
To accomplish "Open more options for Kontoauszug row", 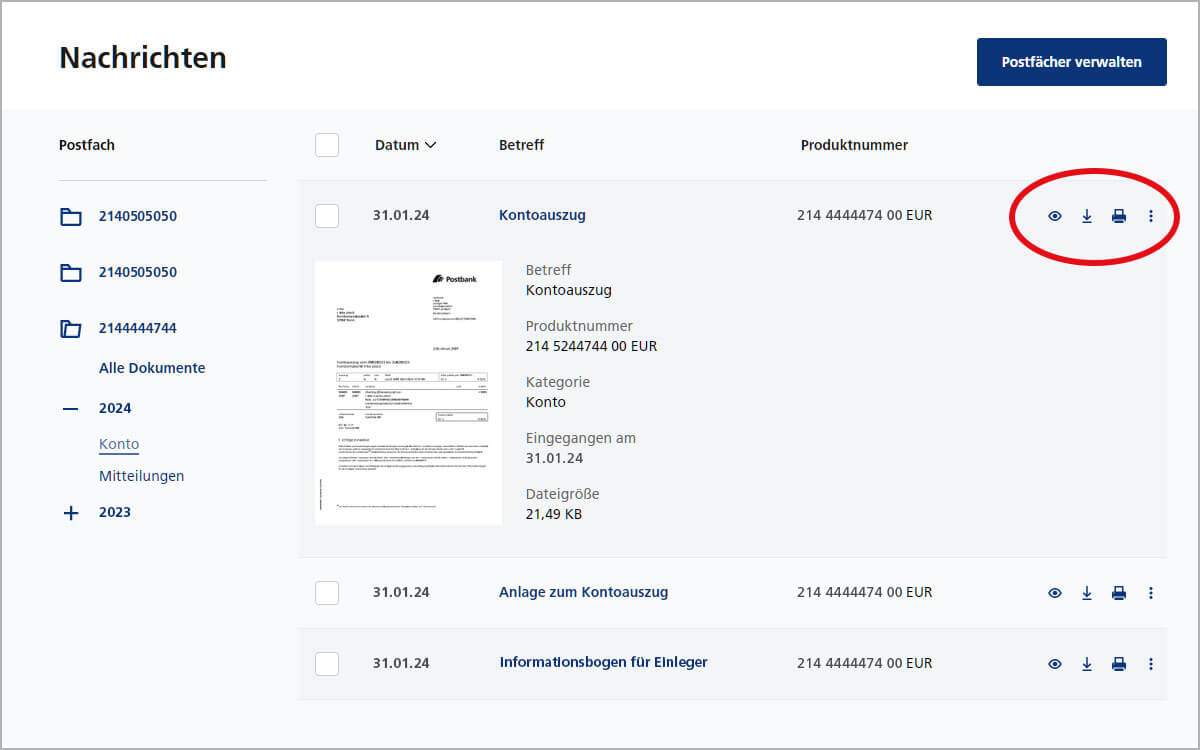I will click(x=1151, y=216).
